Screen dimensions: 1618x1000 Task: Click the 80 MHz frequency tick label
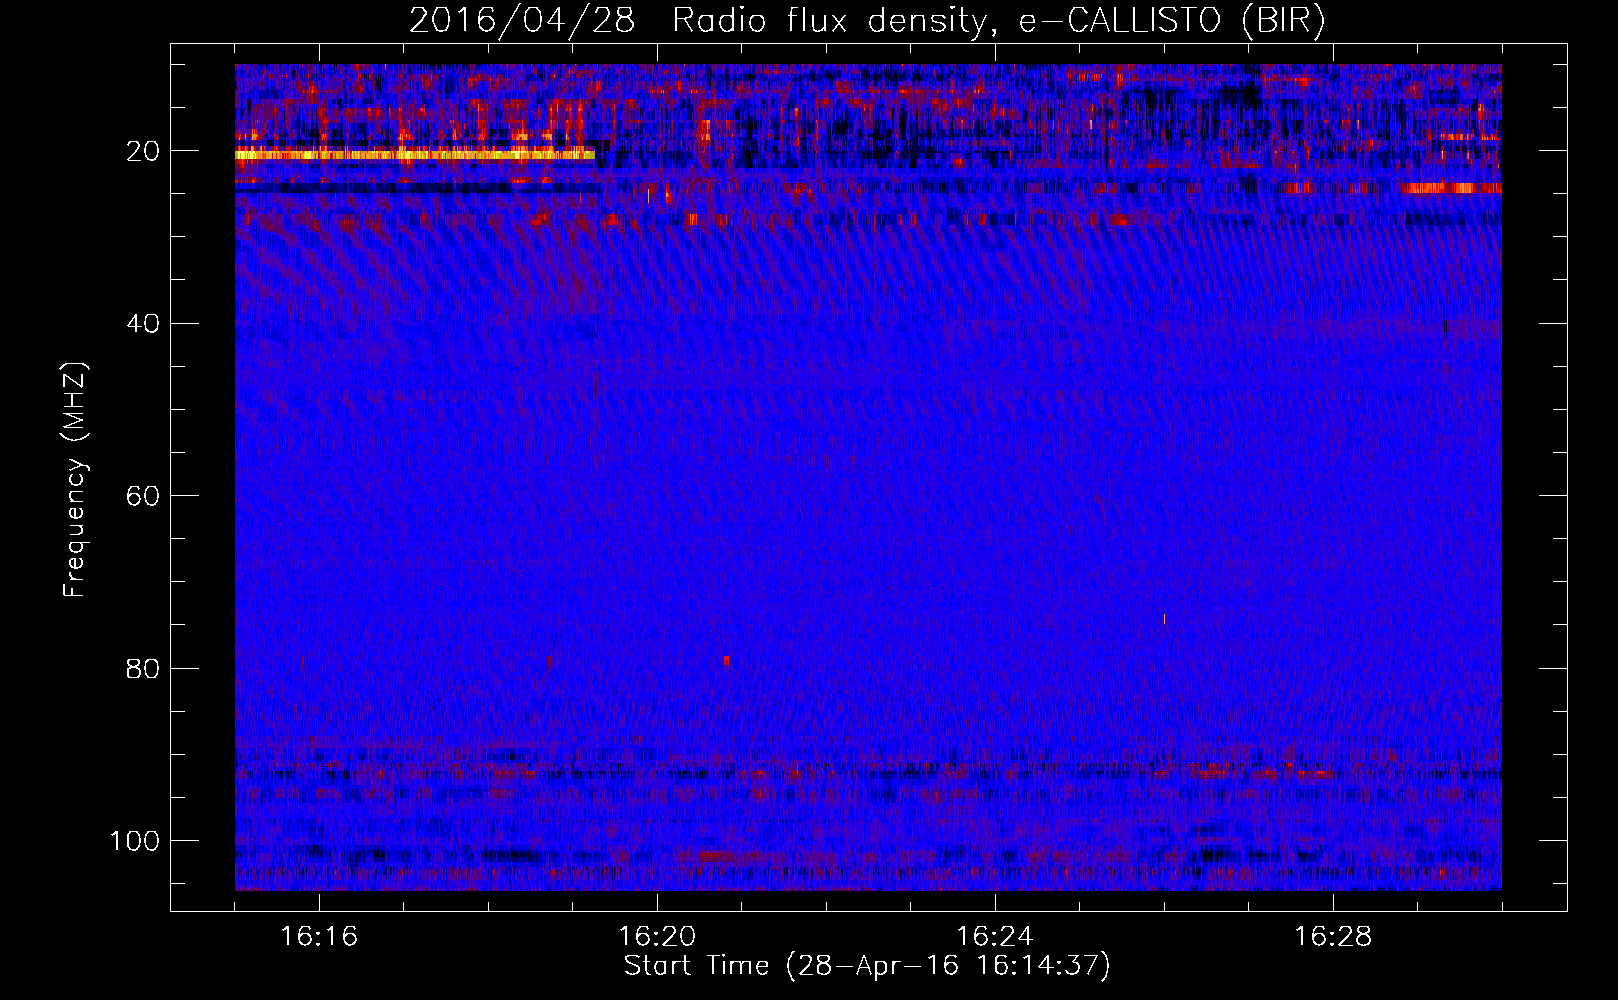point(144,668)
